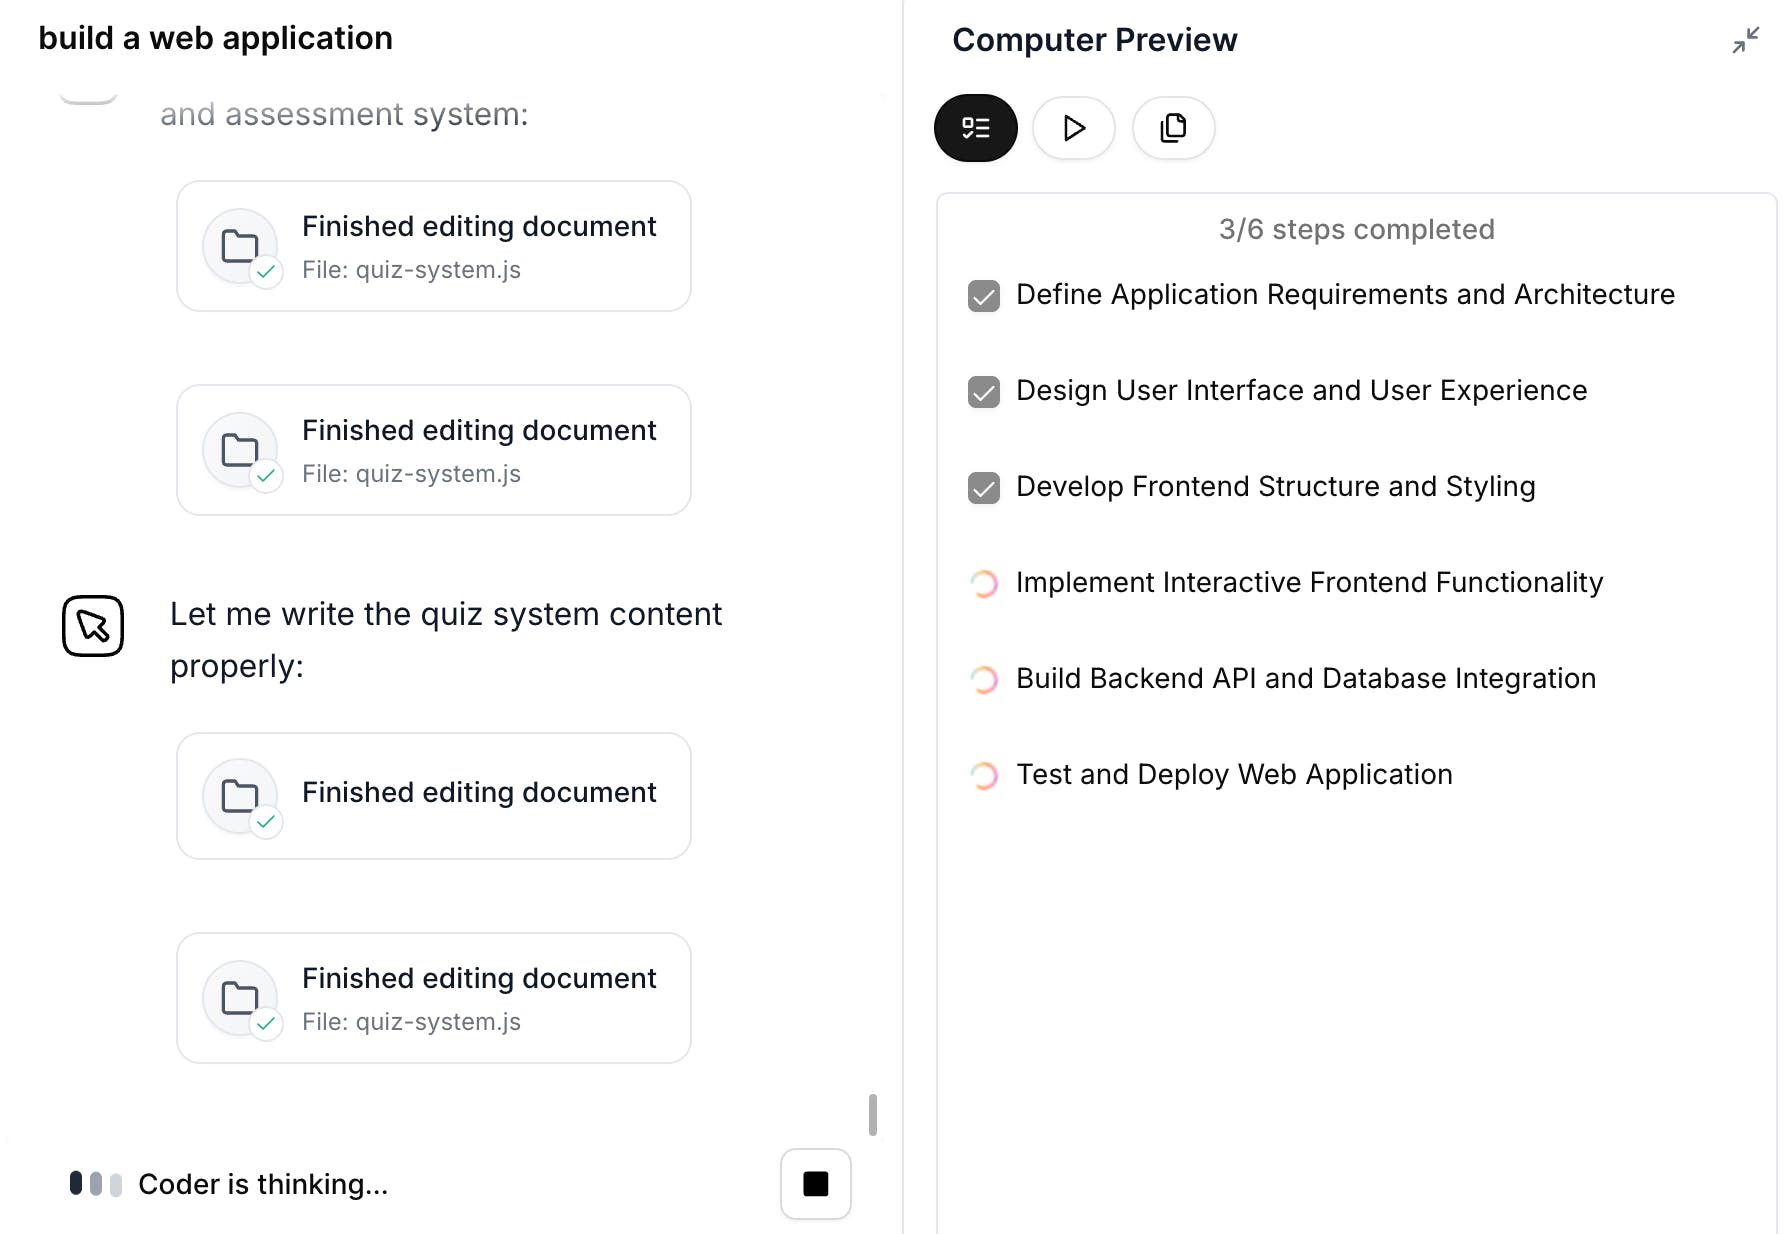Click folder icon of first quiz-system.js card
The image size is (1788, 1234).
point(240,246)
